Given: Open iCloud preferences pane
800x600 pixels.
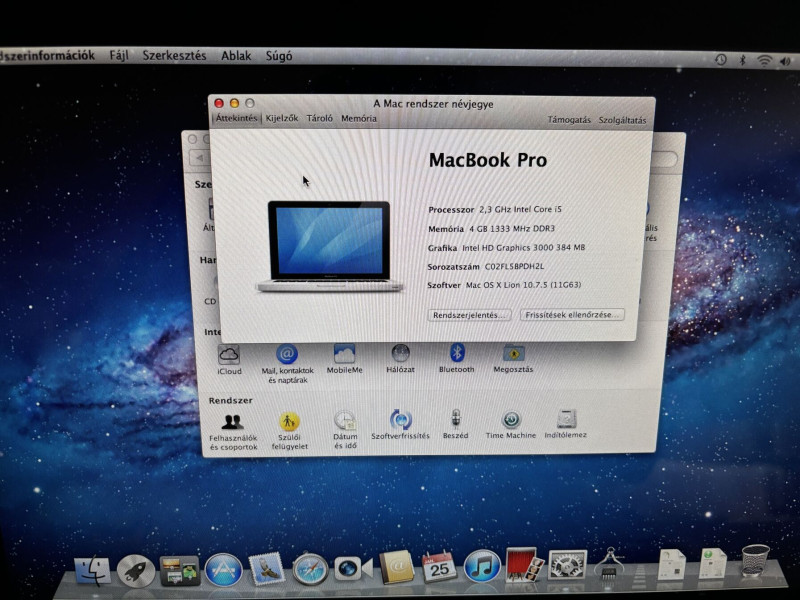Looking at the screenshot, I should (x=229, y=360).
